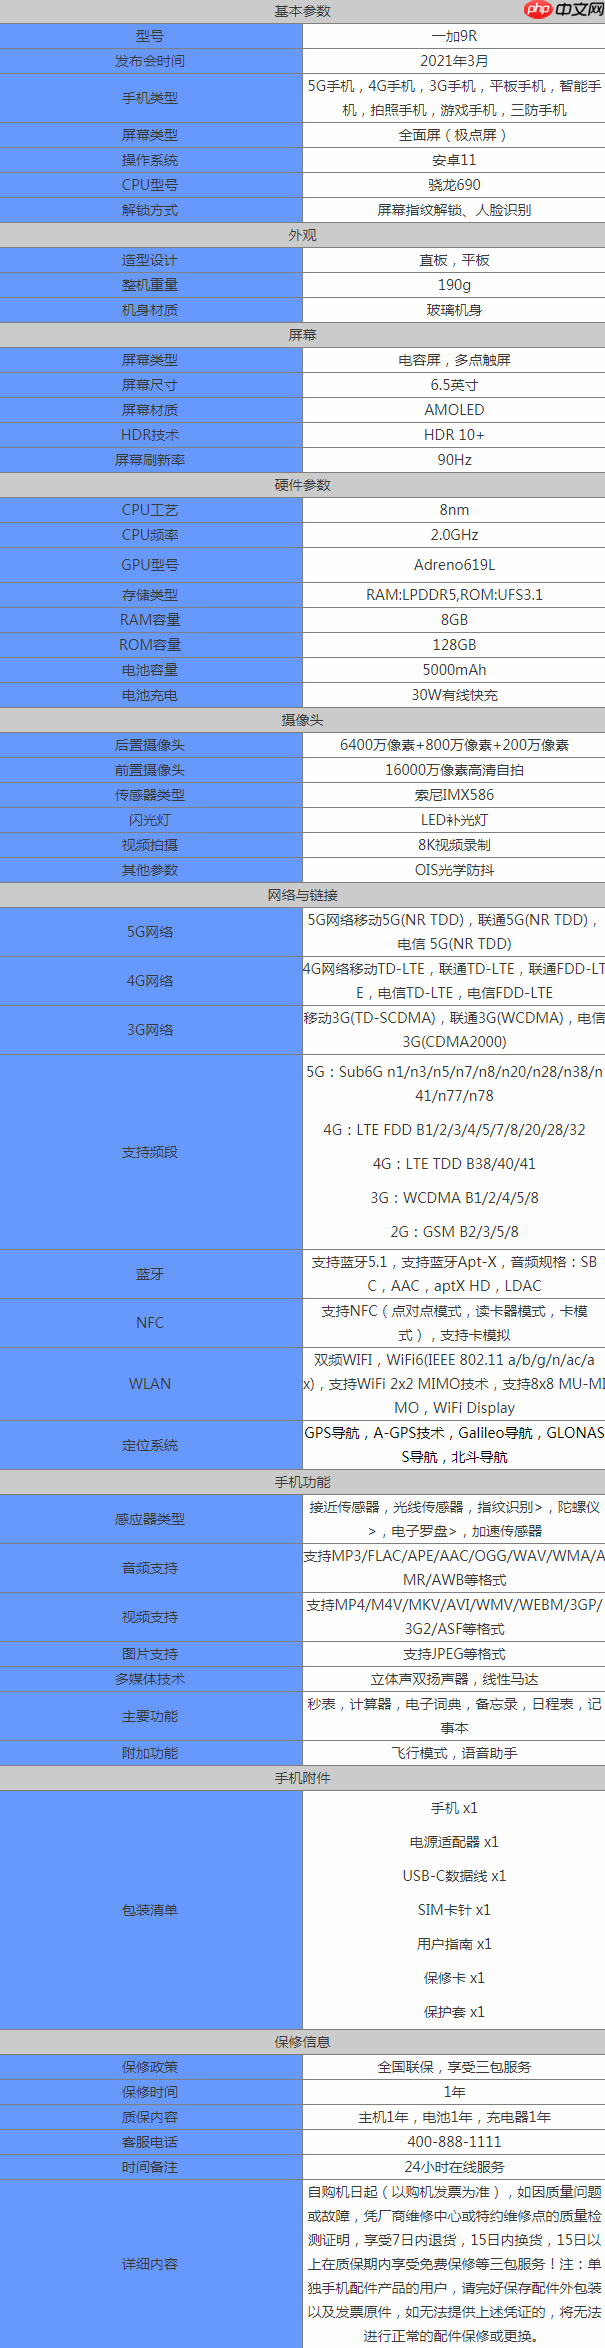Click the 摄像头 section header
This screenshot has width=605, height=2348.
(302, 720)
